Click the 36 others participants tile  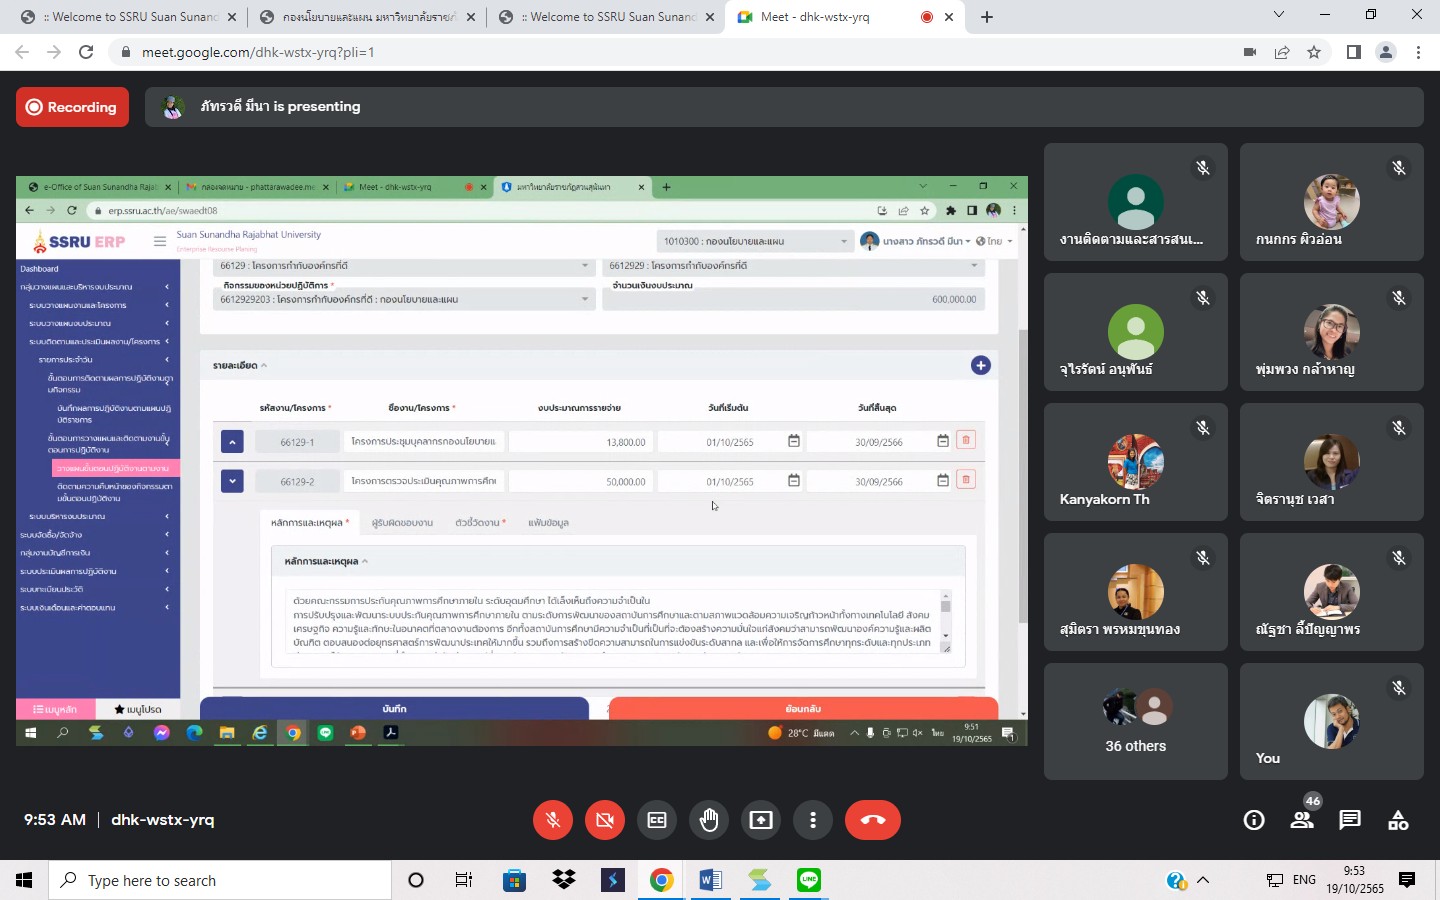[x=1135, y=721]
